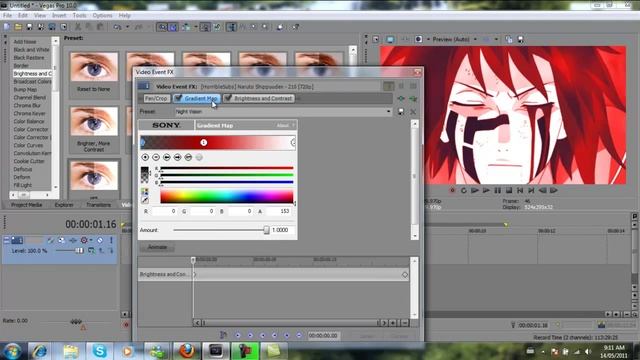640x360 pixels.
Task: Select previous gradient point arrow icon
Action: (x=167, y=157)
